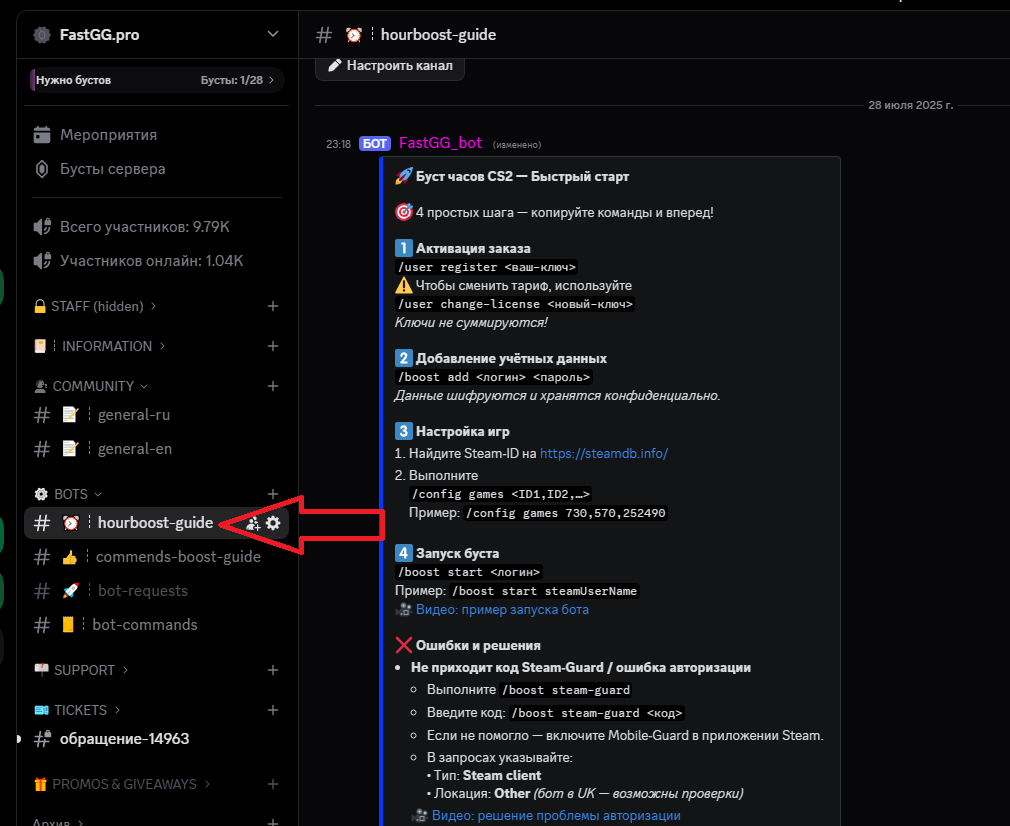This screenshot has height=826, width=1010.
Task: Collapse the BOTS category
Action: 70,494
